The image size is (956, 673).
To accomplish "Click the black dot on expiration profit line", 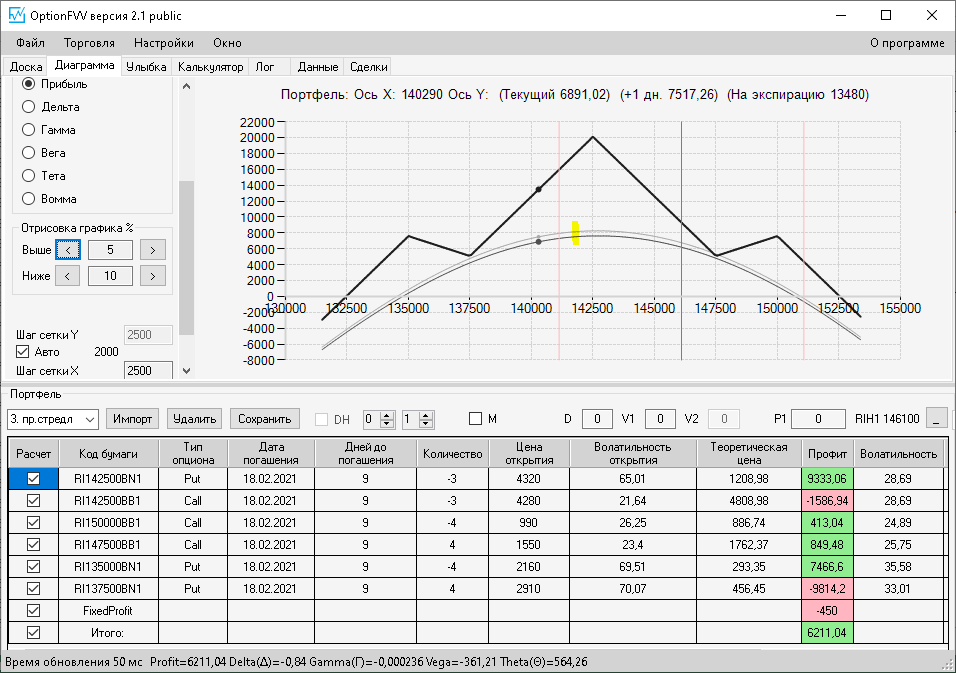I will click(x=538, y=190).
